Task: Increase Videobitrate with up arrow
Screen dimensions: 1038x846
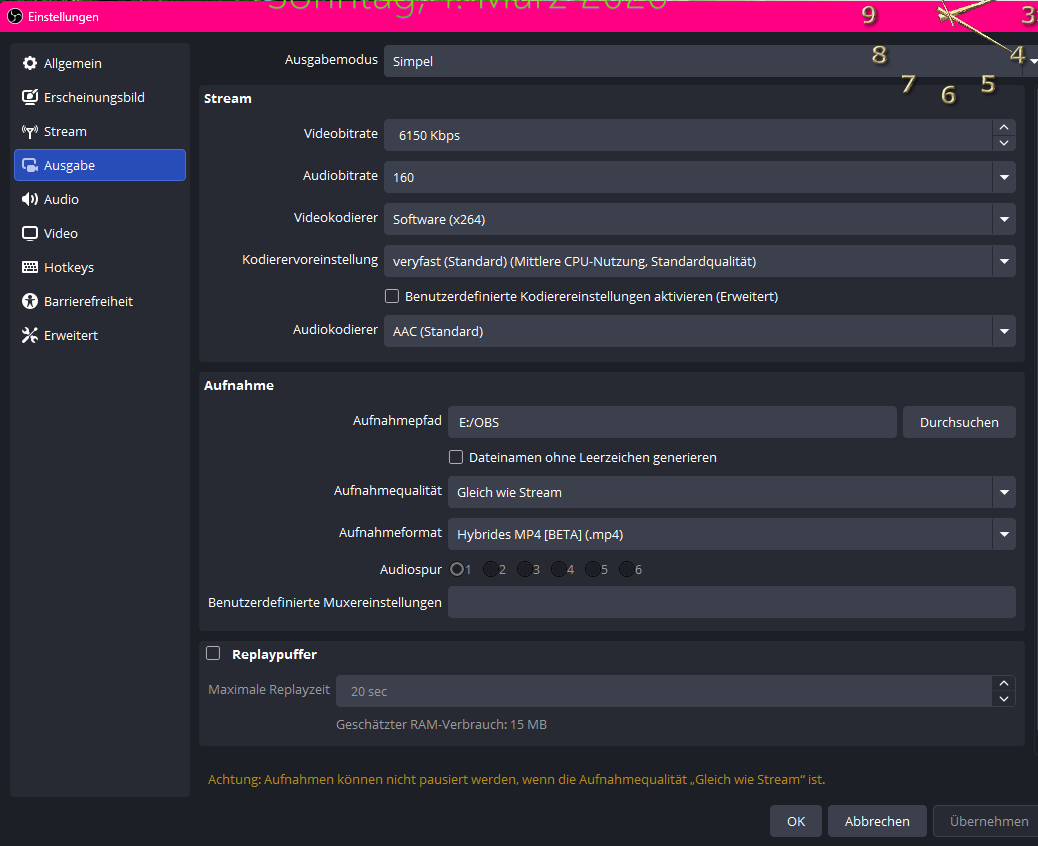Action: click(x=1004, y=127)
